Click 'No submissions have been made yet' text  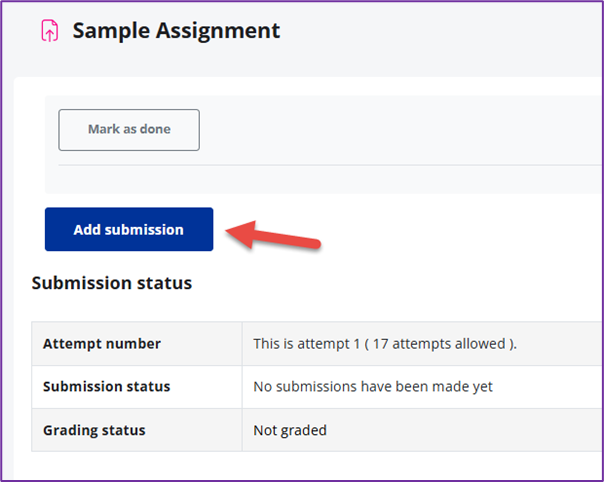point(373,387)
